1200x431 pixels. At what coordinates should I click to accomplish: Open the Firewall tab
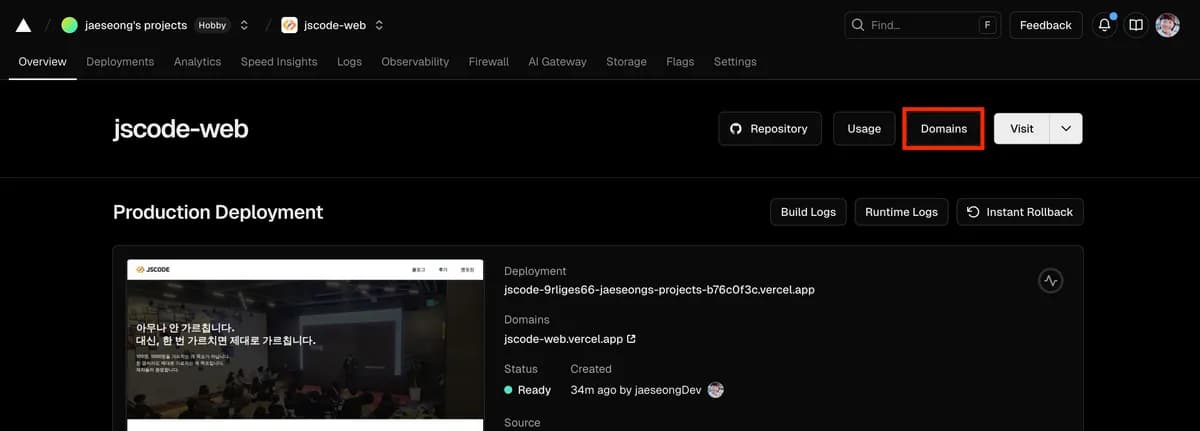489,62
